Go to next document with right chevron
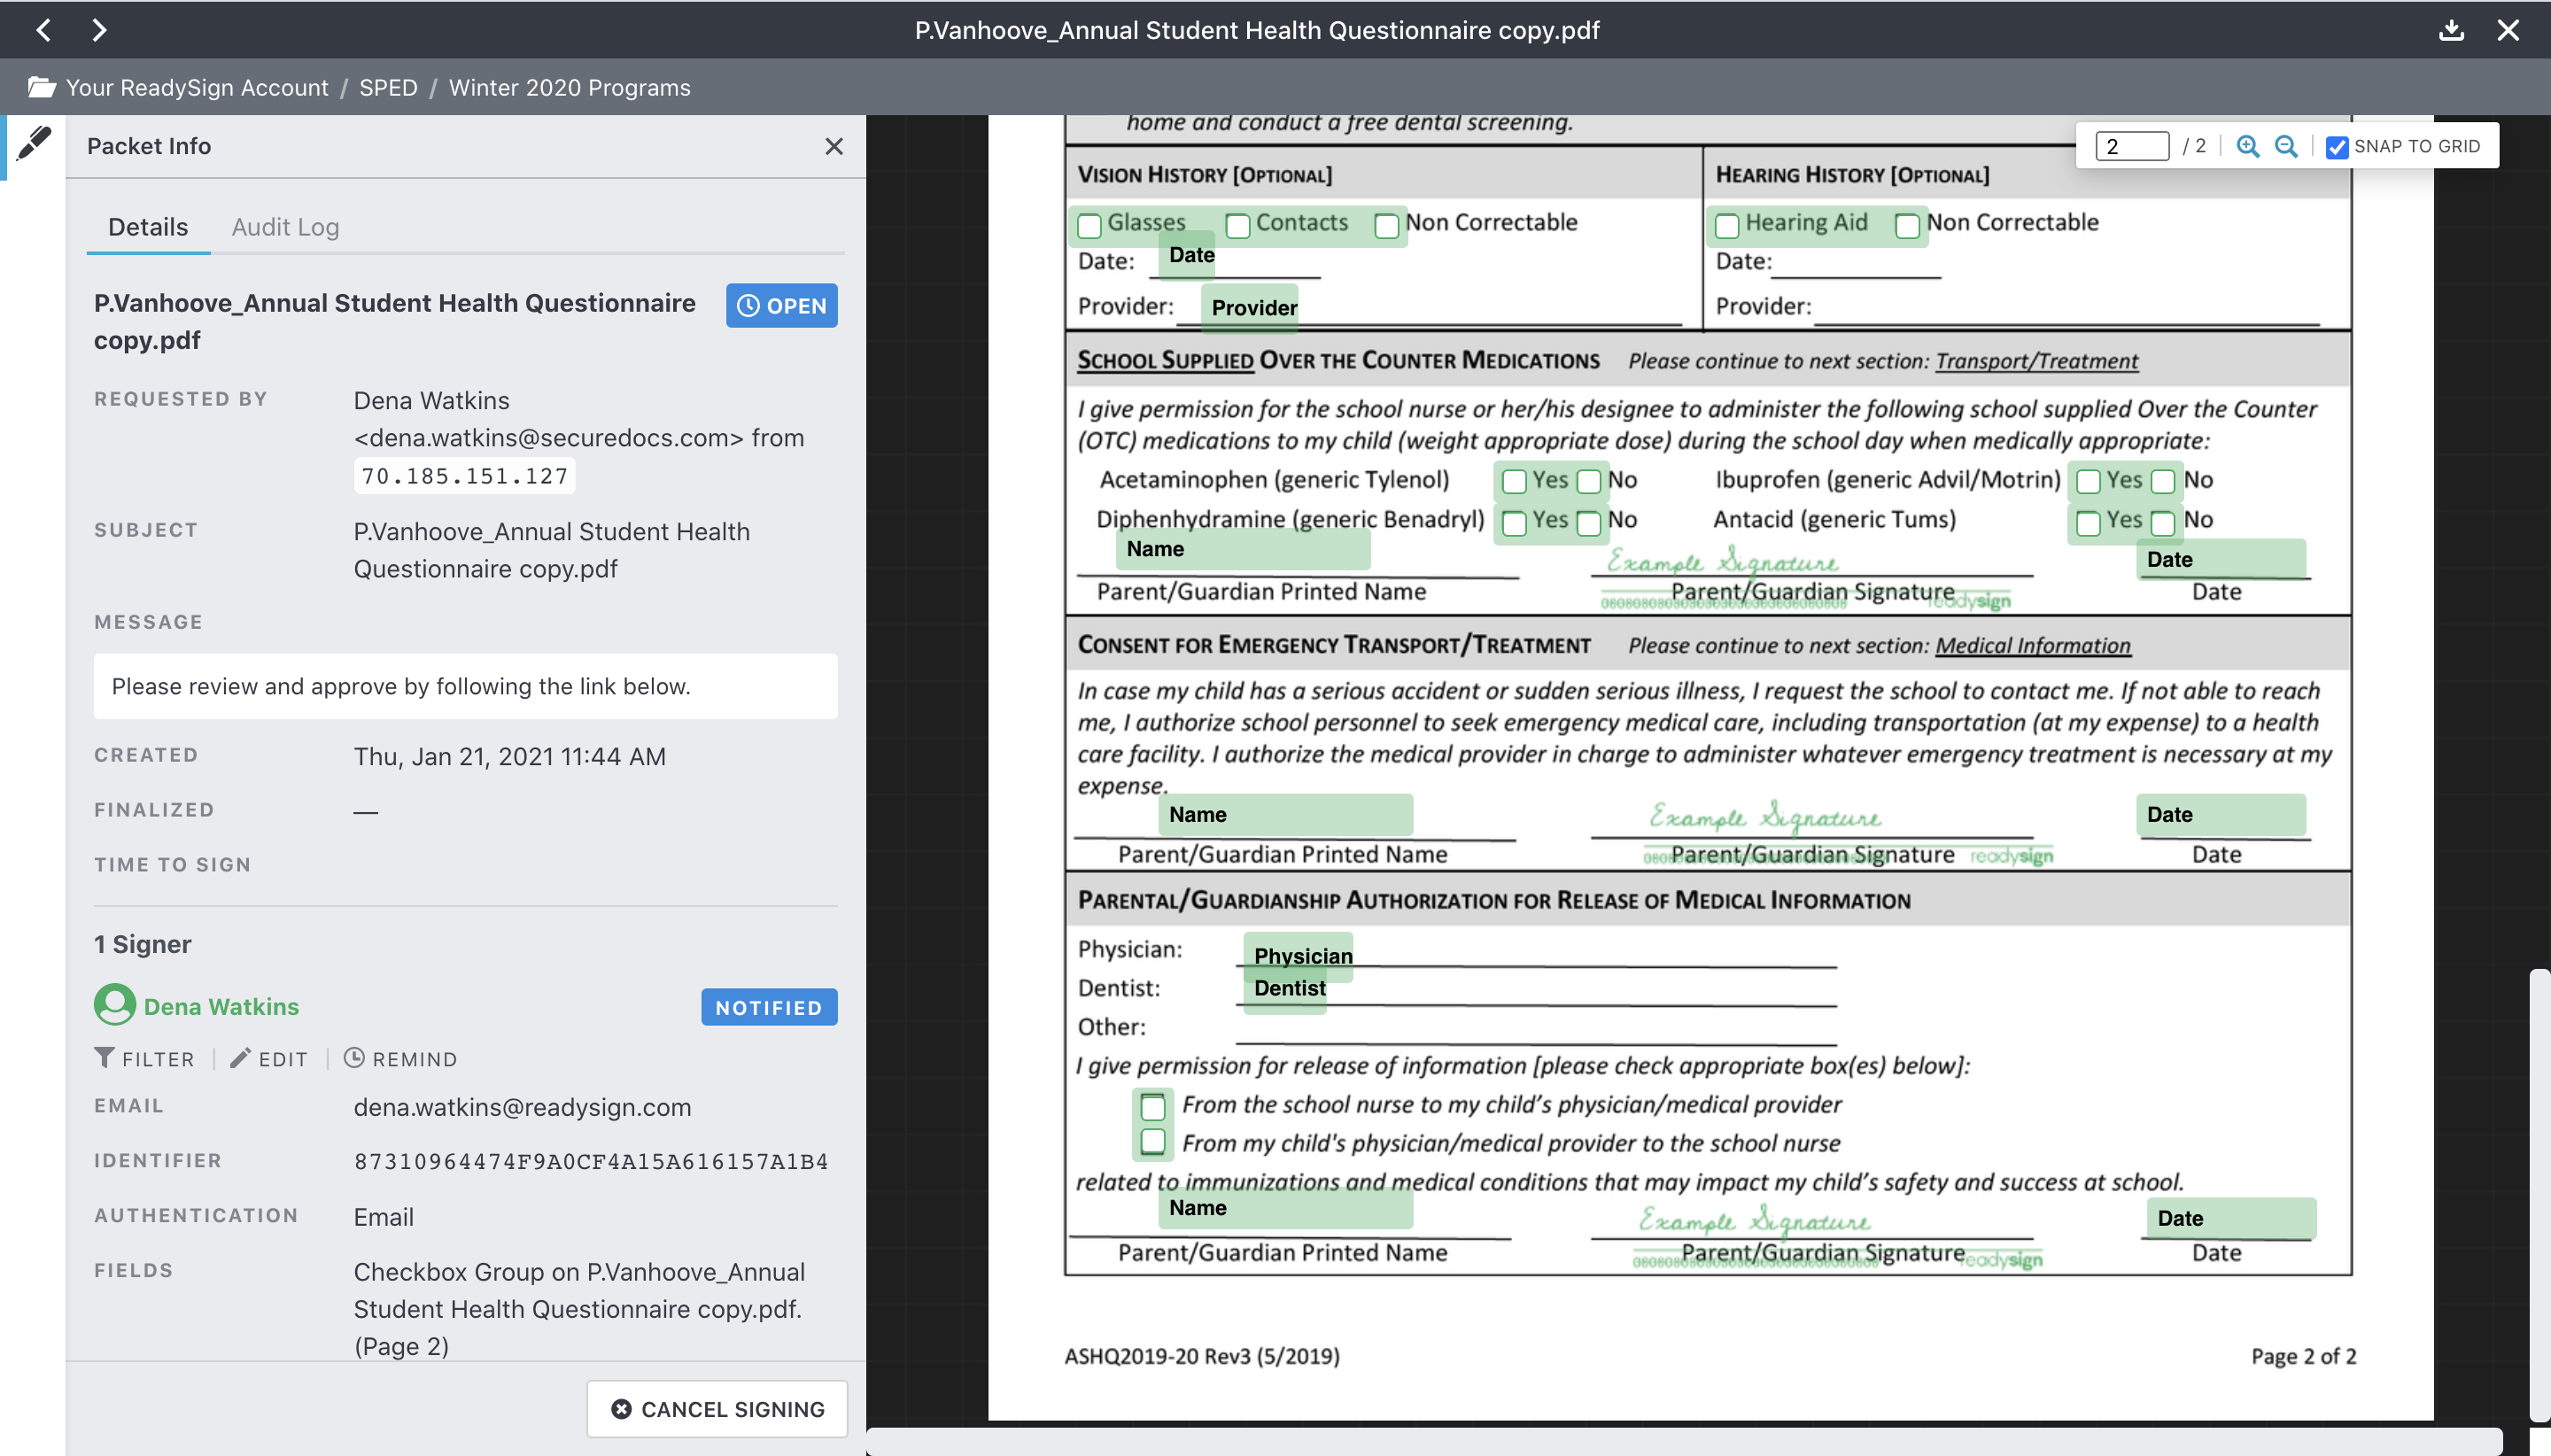This screenshot has width=2551, height=1456. 99,30
